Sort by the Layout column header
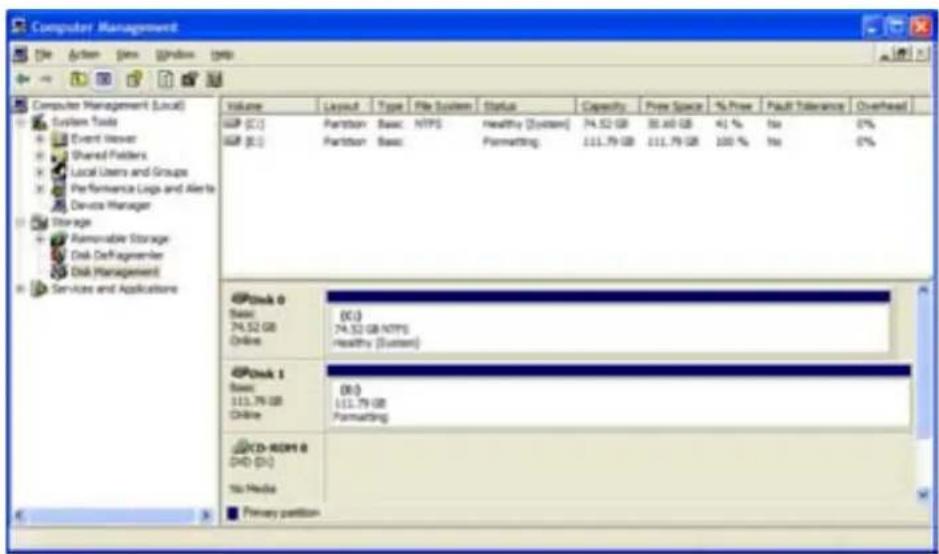Screen dimensions: 939x554 pyautogui.click(x=345, y=106)
